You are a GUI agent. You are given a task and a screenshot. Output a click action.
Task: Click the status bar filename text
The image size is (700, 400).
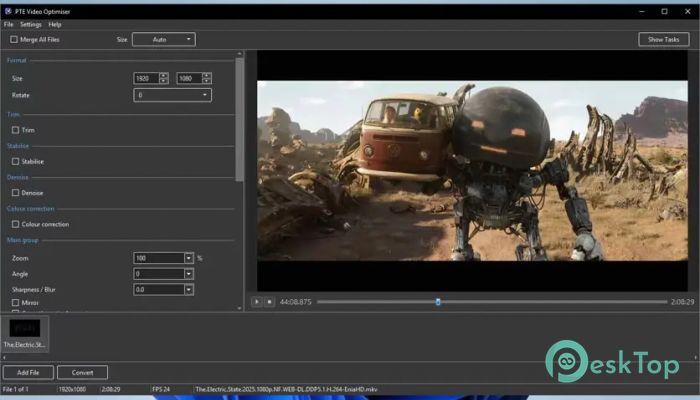[286, 389]
